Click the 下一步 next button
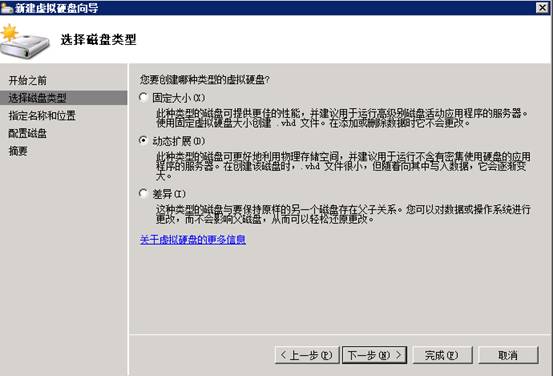This screenshot has width=553, height=376. (374, 355)
